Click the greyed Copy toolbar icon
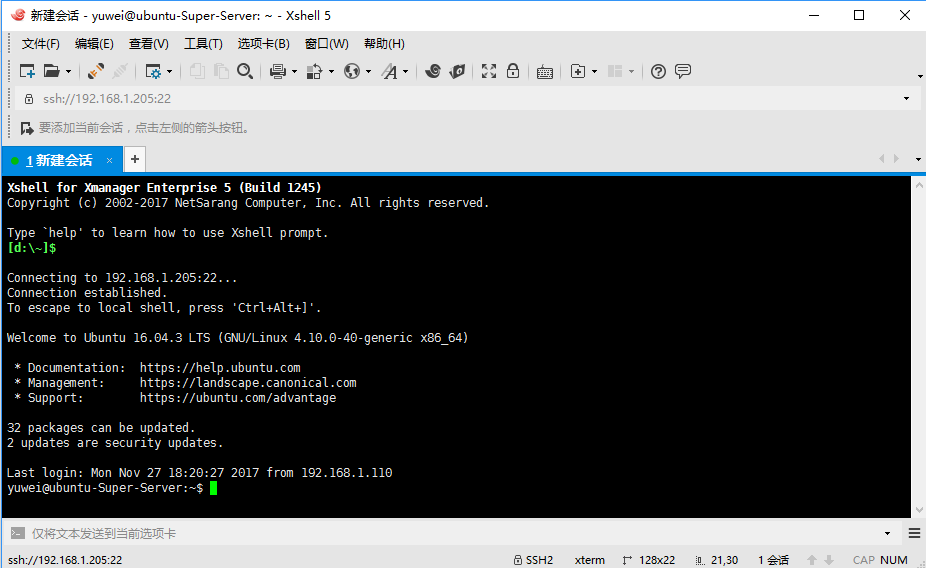The height and width of the screenshot is (568, 926). point(197,71)
